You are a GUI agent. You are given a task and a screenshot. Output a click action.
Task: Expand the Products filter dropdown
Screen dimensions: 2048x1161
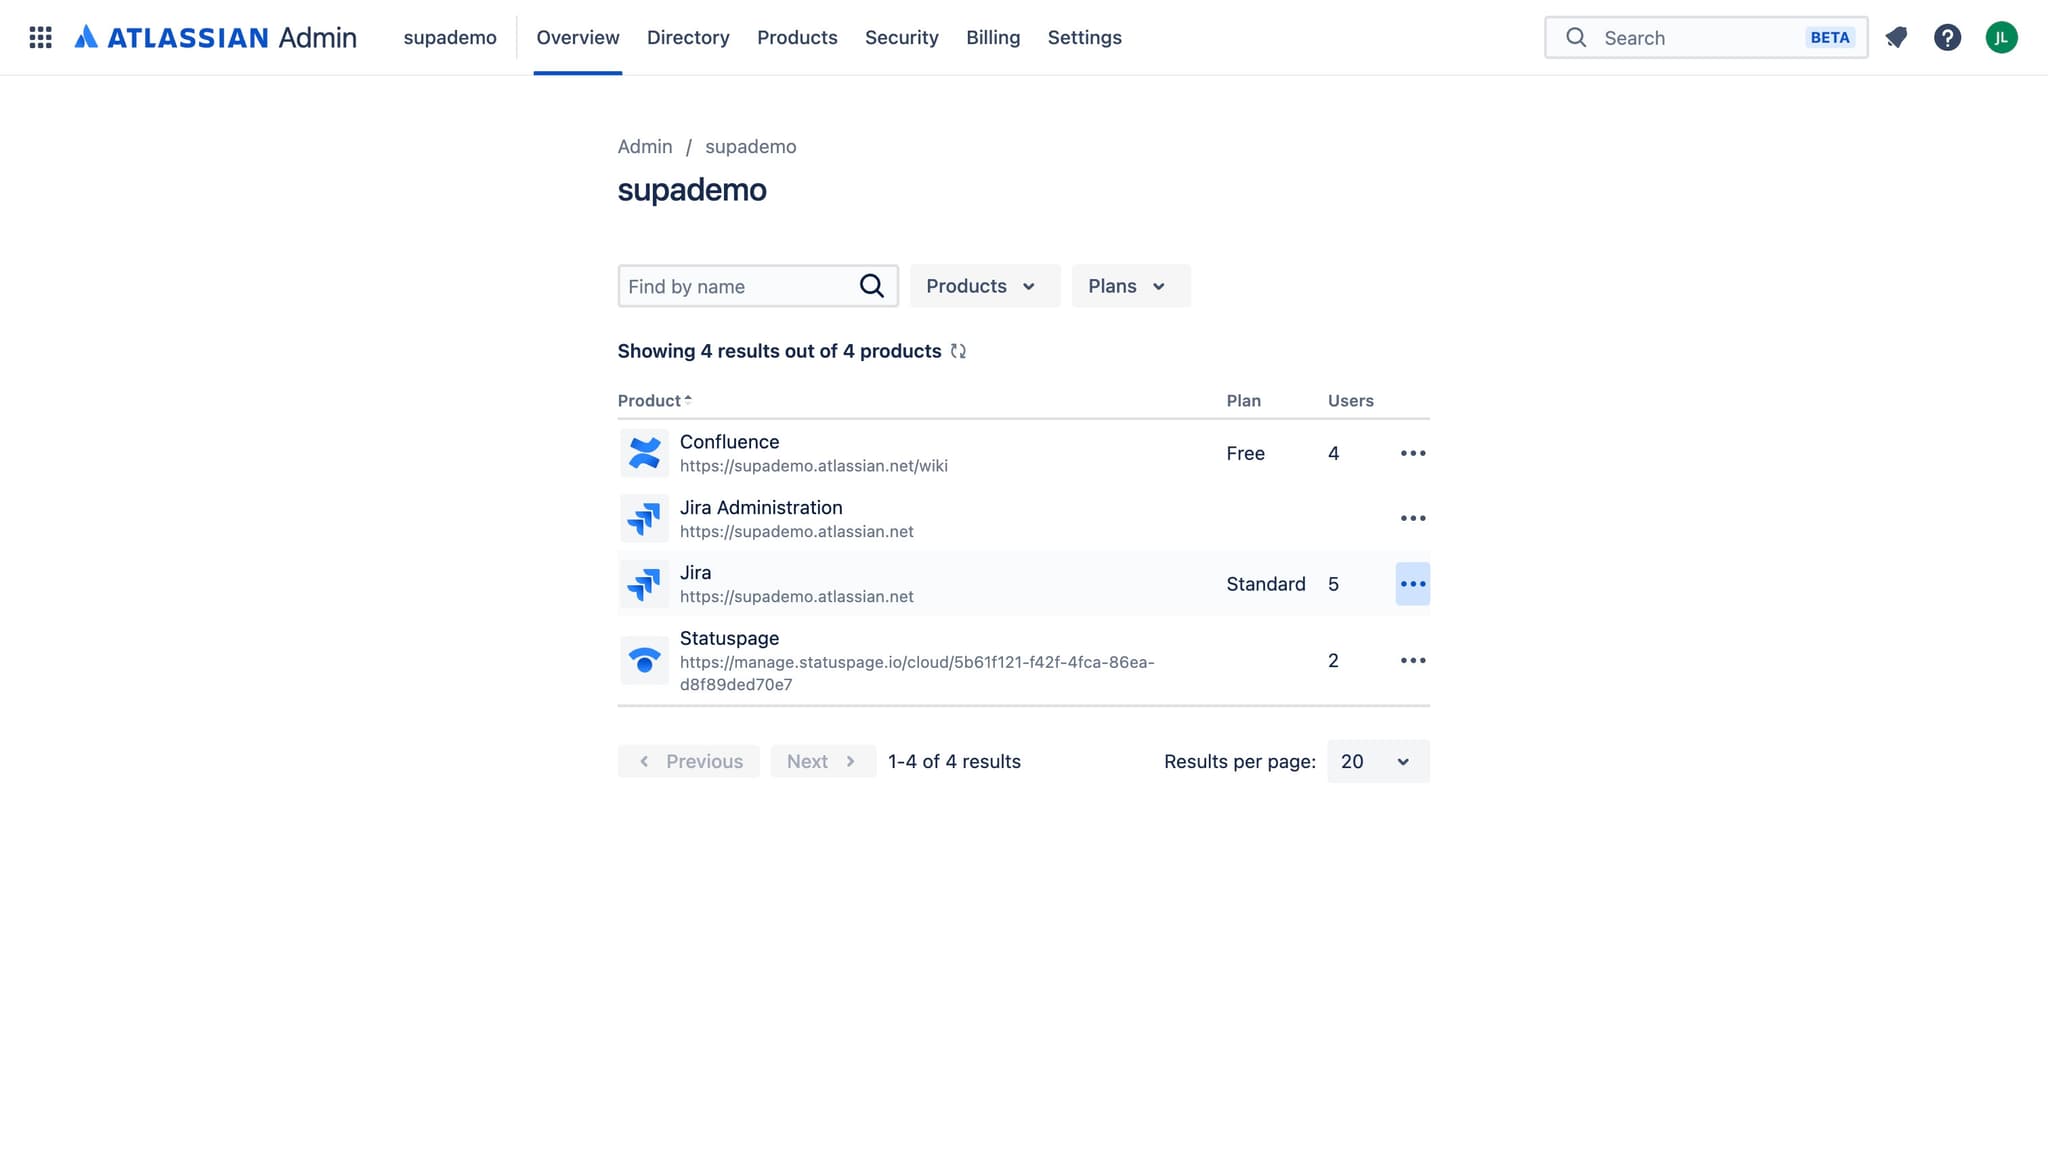pos(984,286)
